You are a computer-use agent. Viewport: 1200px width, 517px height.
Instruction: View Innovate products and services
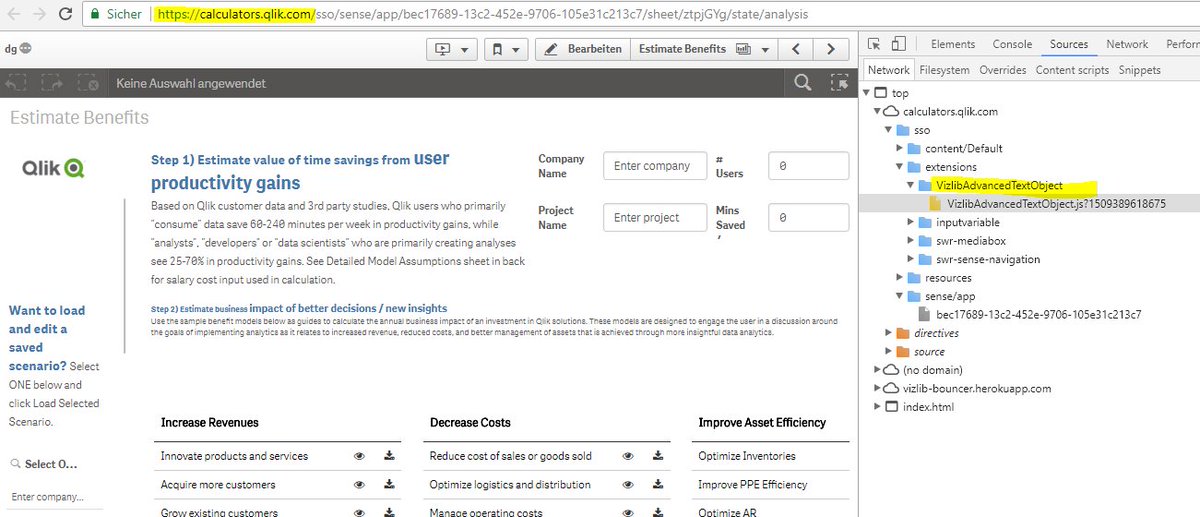coord(359,456)
